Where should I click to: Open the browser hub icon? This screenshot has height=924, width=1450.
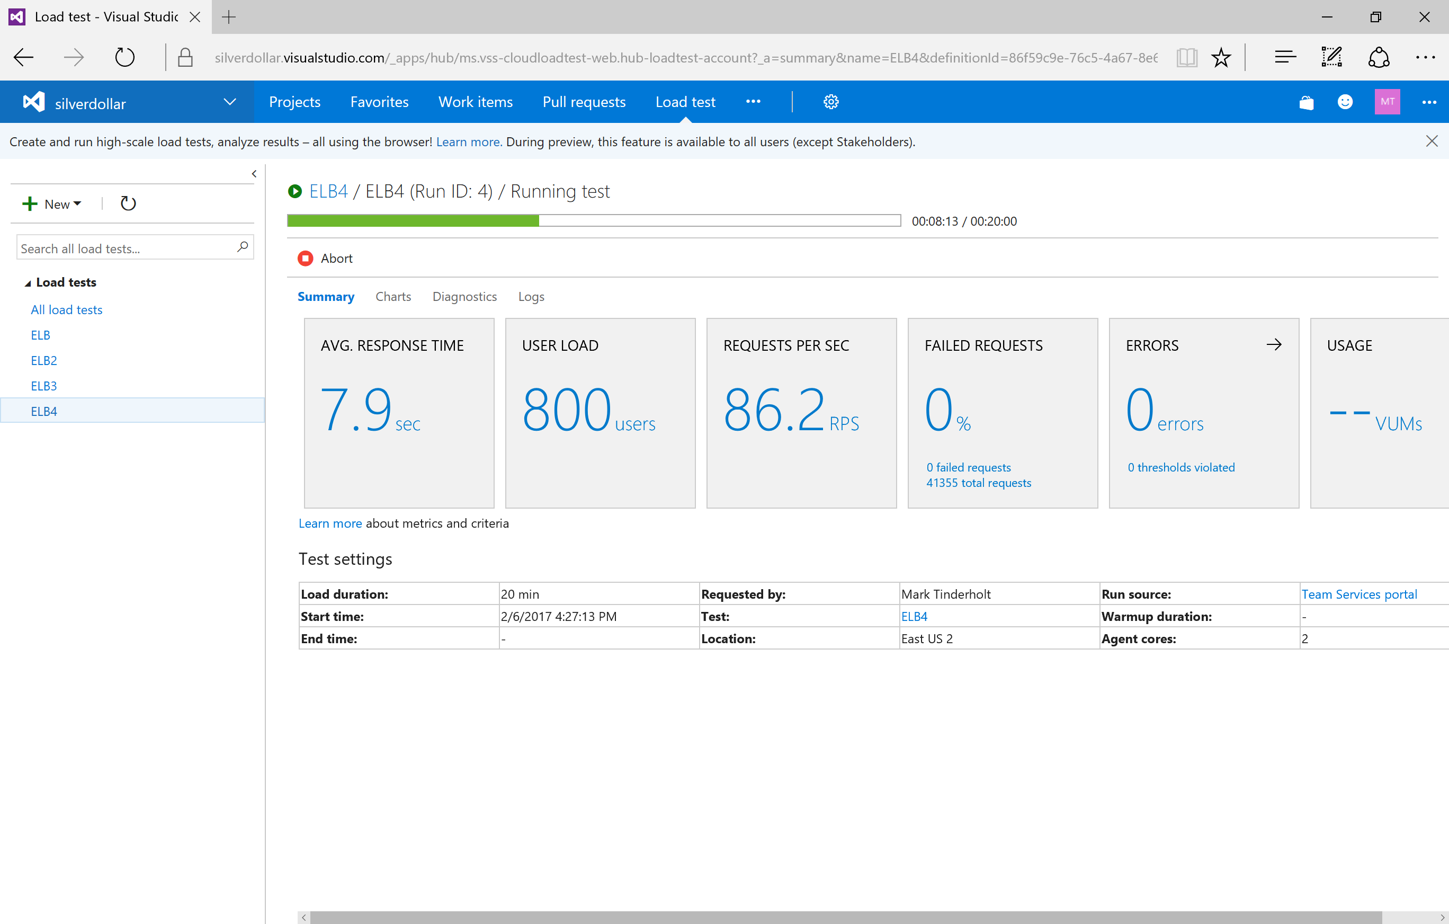pos(1285,58)
